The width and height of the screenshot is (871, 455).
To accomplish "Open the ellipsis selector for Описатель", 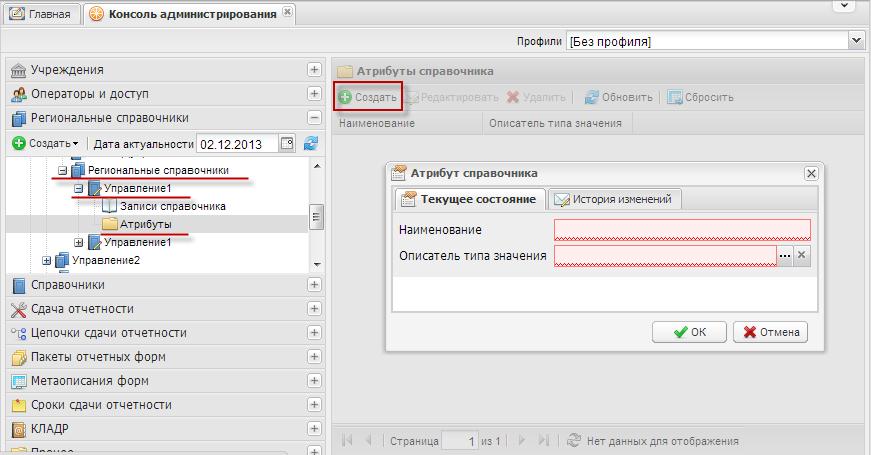I will (x=785, y=256).
